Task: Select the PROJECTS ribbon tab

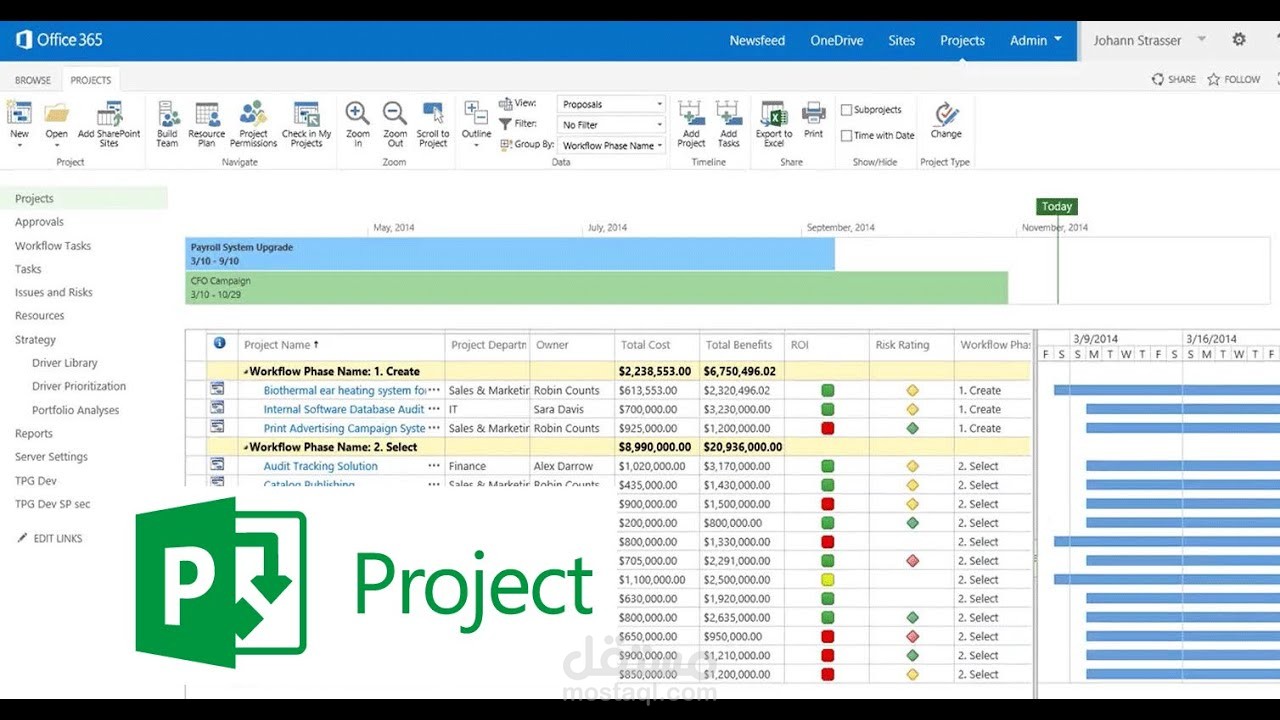Action: click(91, 80)
